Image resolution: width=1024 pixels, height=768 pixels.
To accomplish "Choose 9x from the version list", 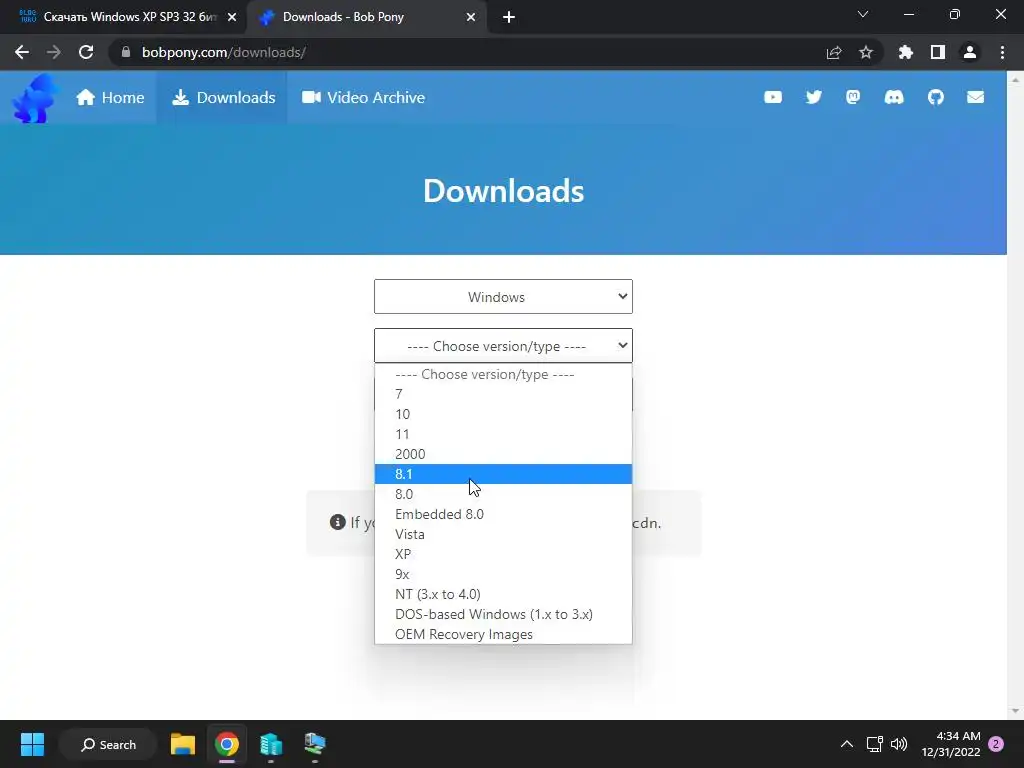I will 503,574.
